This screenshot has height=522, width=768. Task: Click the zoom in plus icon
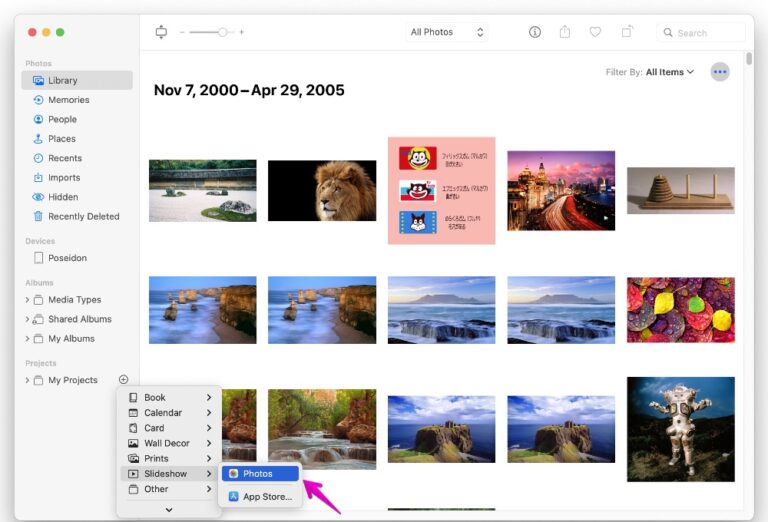(x=241, y=32)
